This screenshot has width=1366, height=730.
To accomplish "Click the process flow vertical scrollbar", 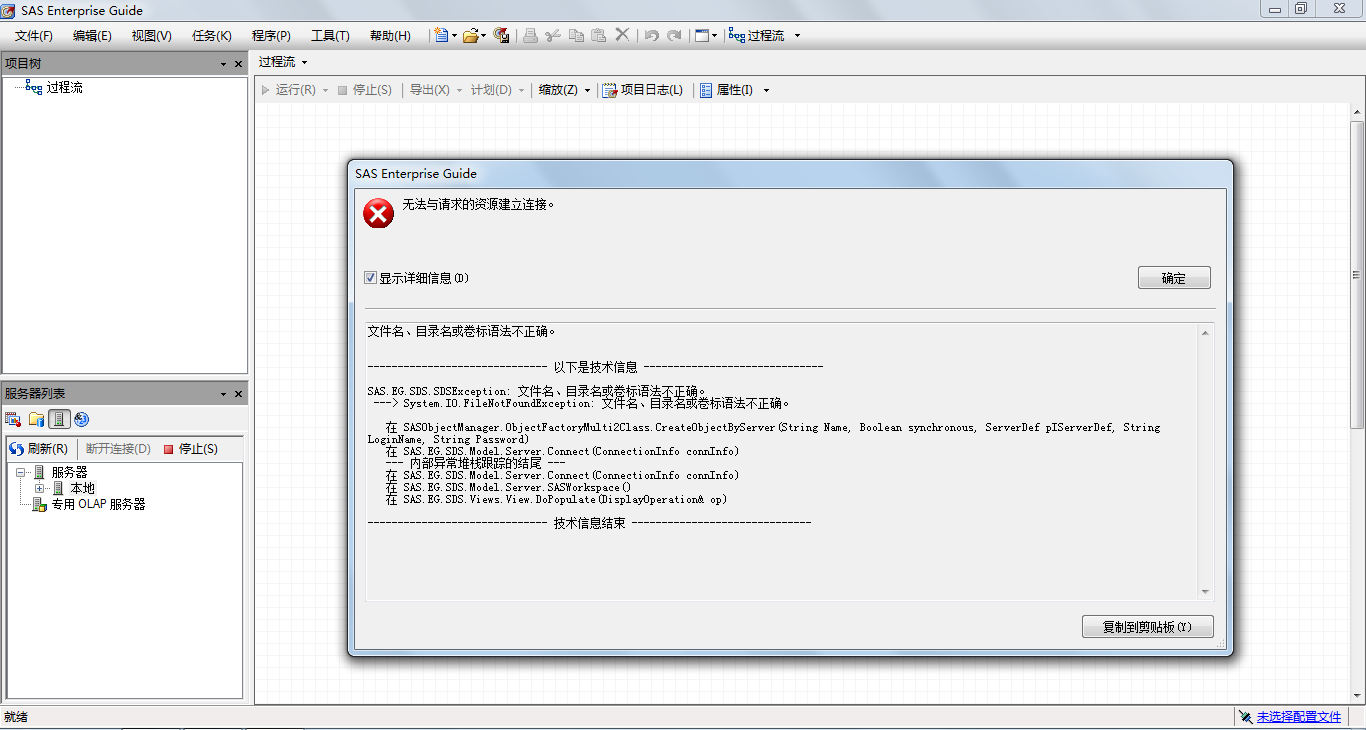I will [x=1357, y=404].
